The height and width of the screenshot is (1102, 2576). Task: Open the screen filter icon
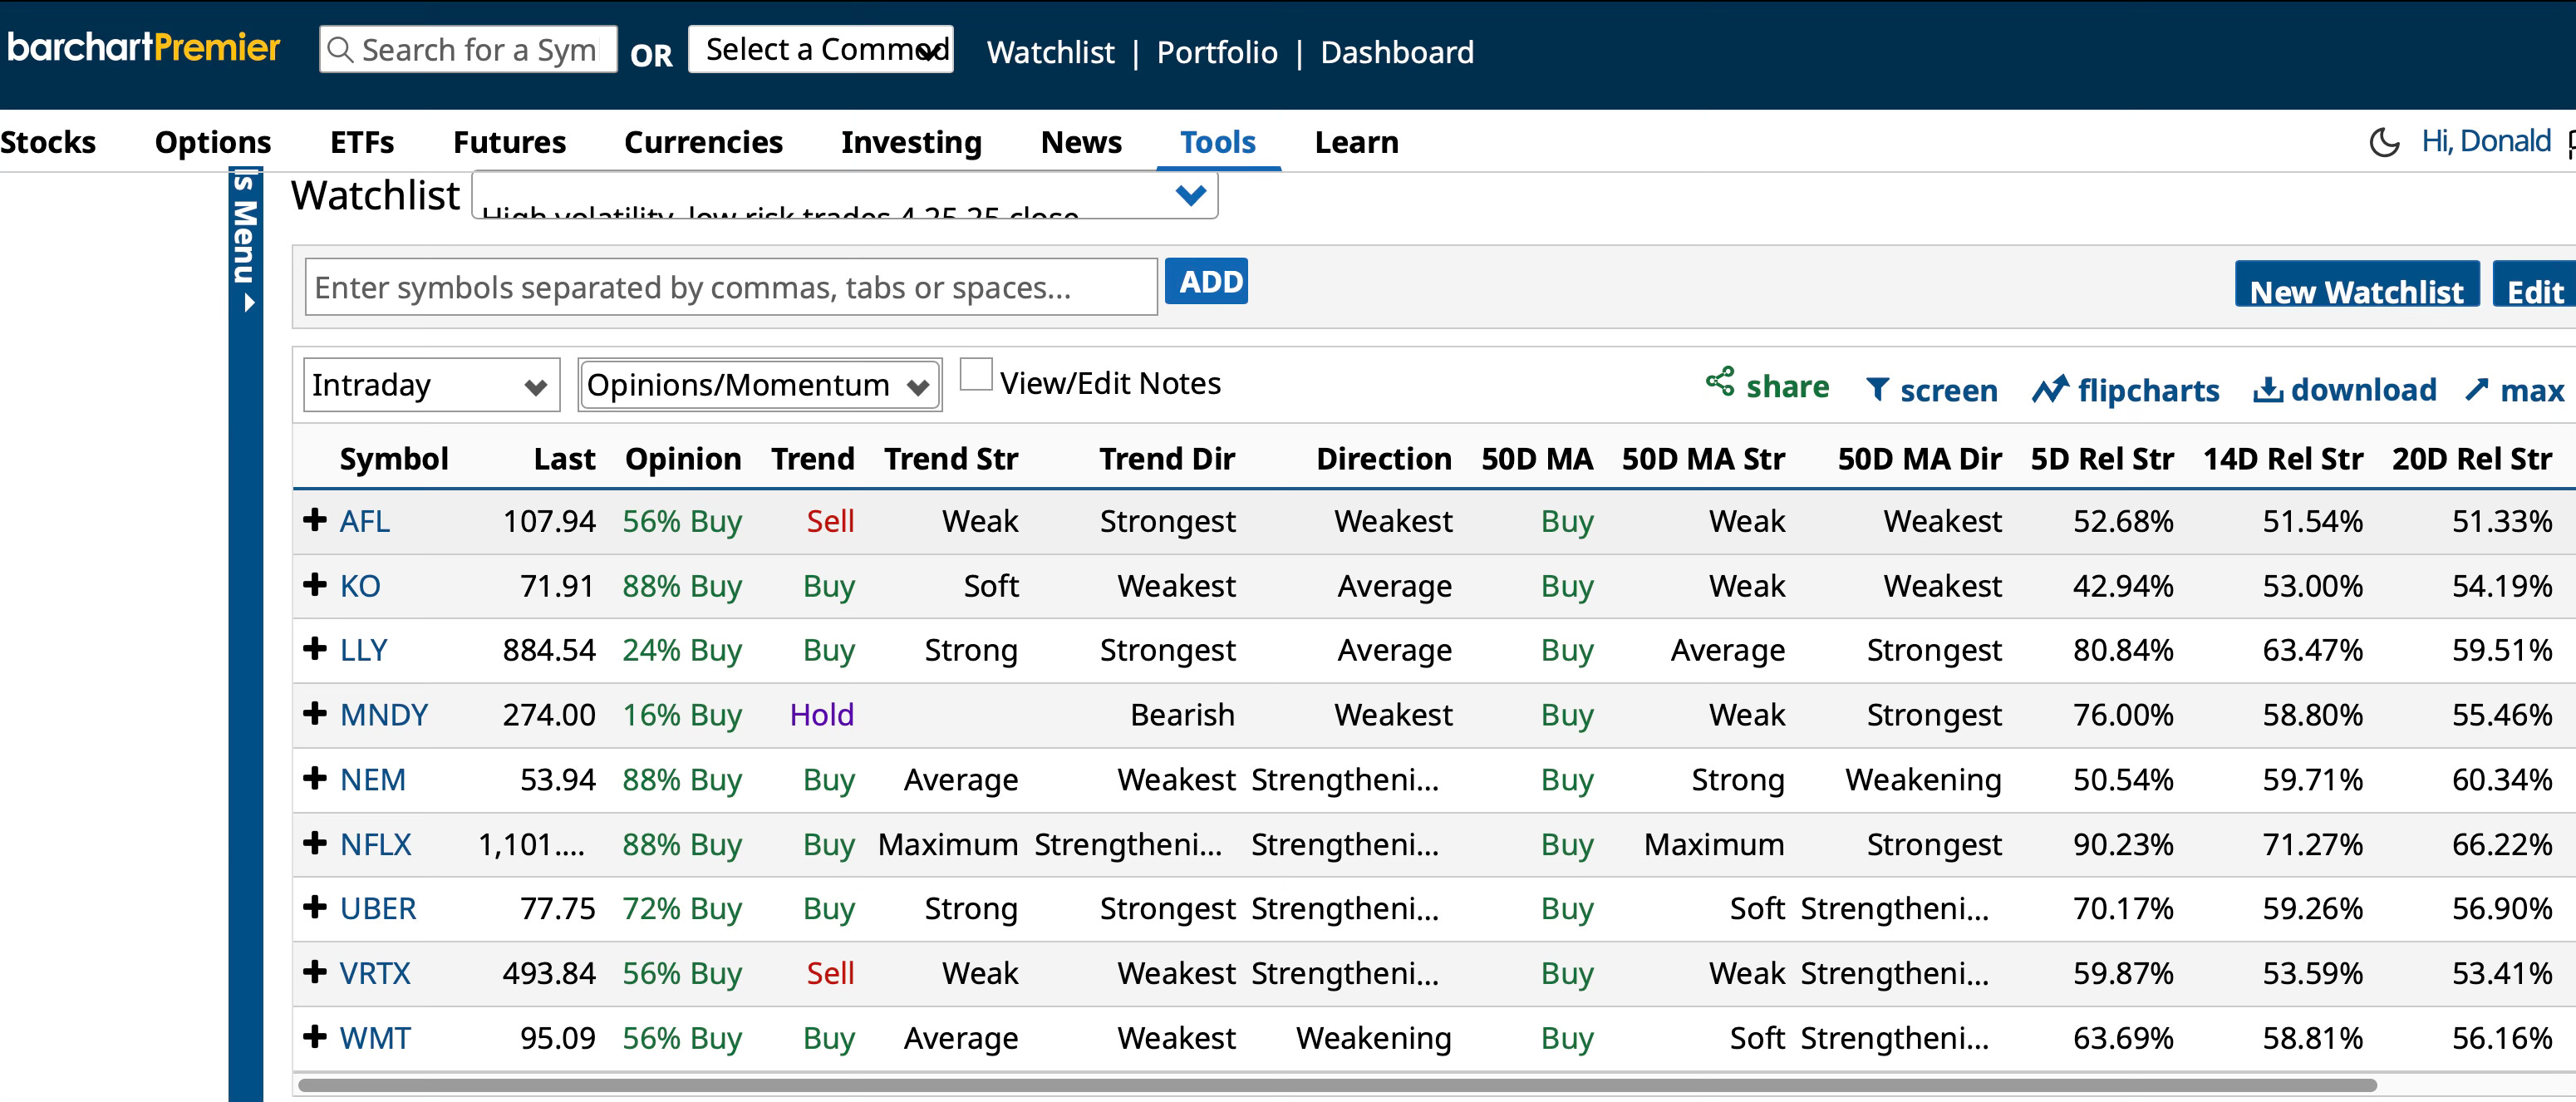[x=1877, y=390]
